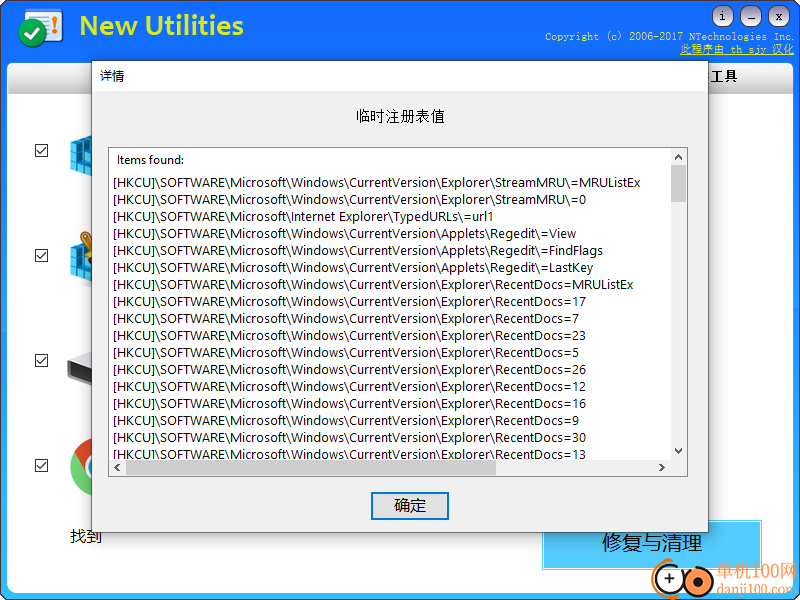The image size is (800, 600).
Task: Select the RecentDocs=12 entry
Action: [x=349, y=387]
